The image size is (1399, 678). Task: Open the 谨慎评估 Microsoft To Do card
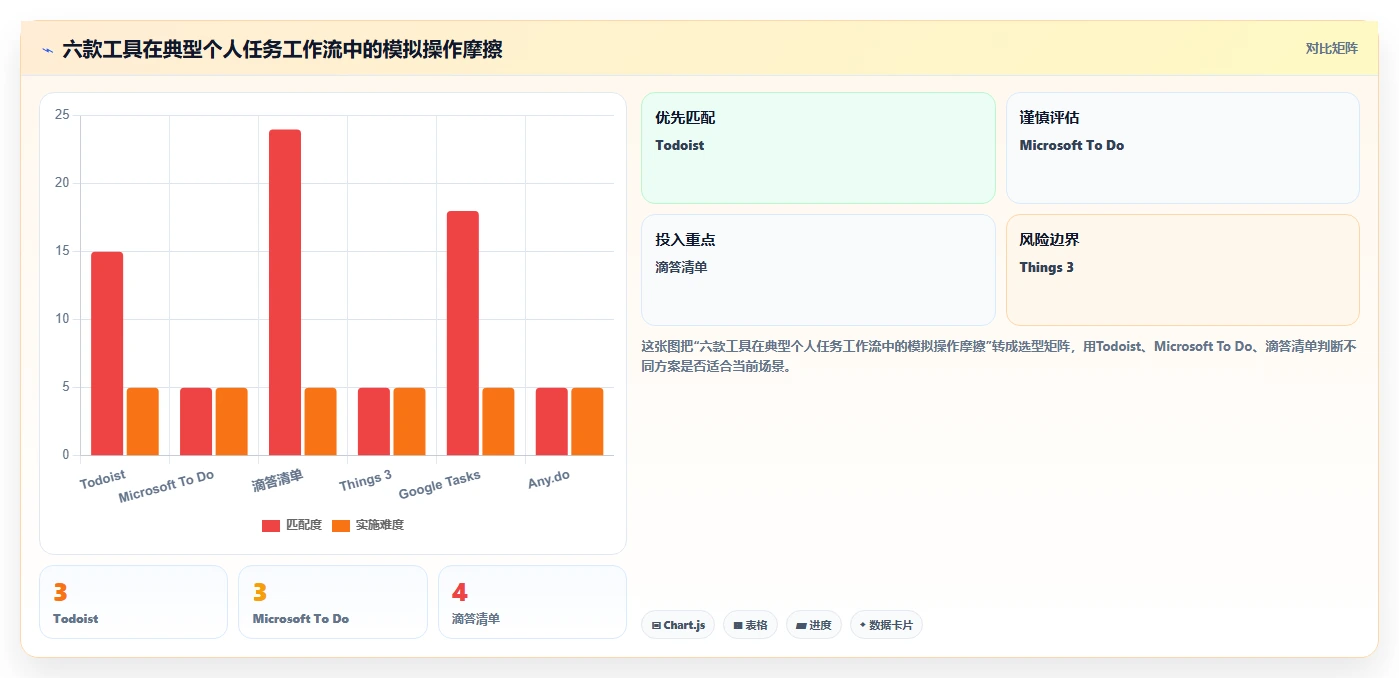1182,148
